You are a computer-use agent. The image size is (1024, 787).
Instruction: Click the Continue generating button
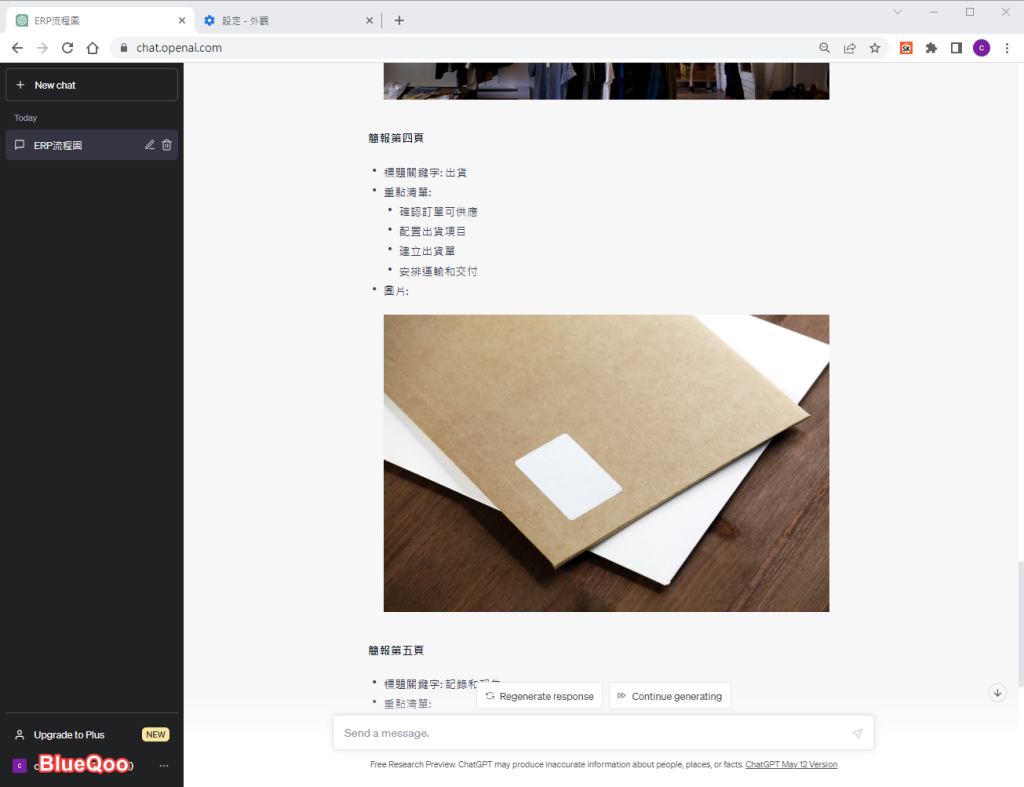[x=669, y=696]
